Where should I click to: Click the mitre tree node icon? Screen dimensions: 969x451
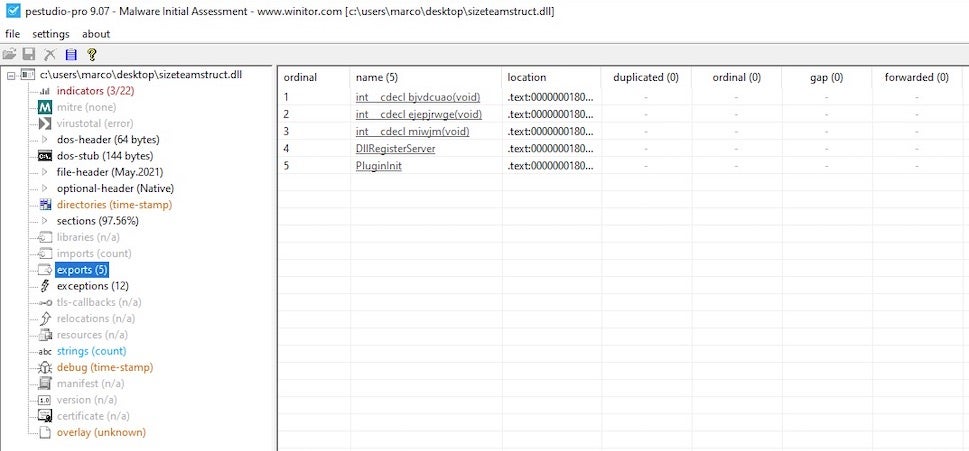click(44, 107)
